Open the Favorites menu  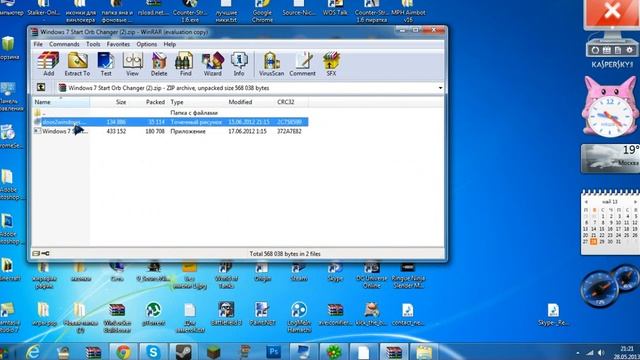(x=118, y=44)
